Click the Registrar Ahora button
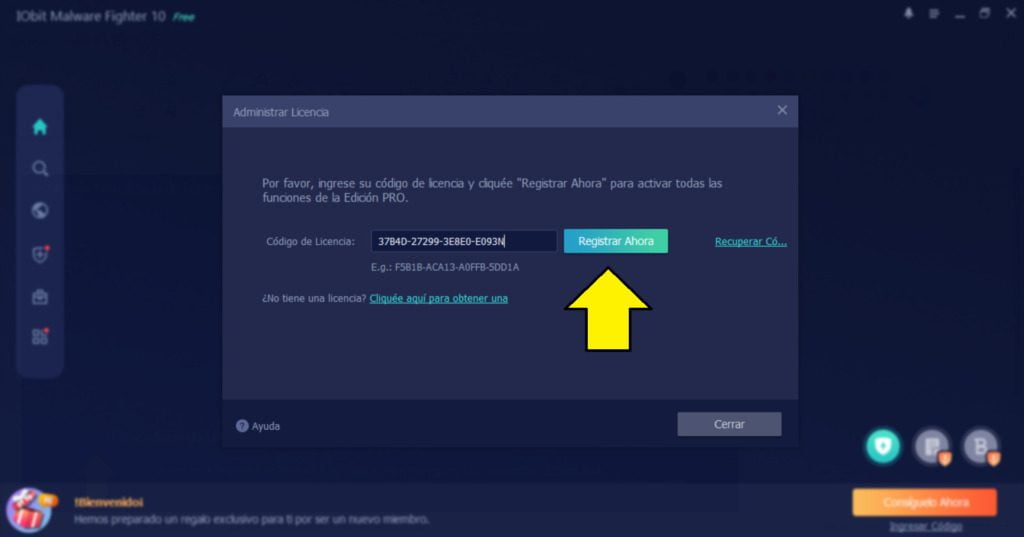Image resolution: width=1024 pixels, height=537 pixels. click(616, 241)
